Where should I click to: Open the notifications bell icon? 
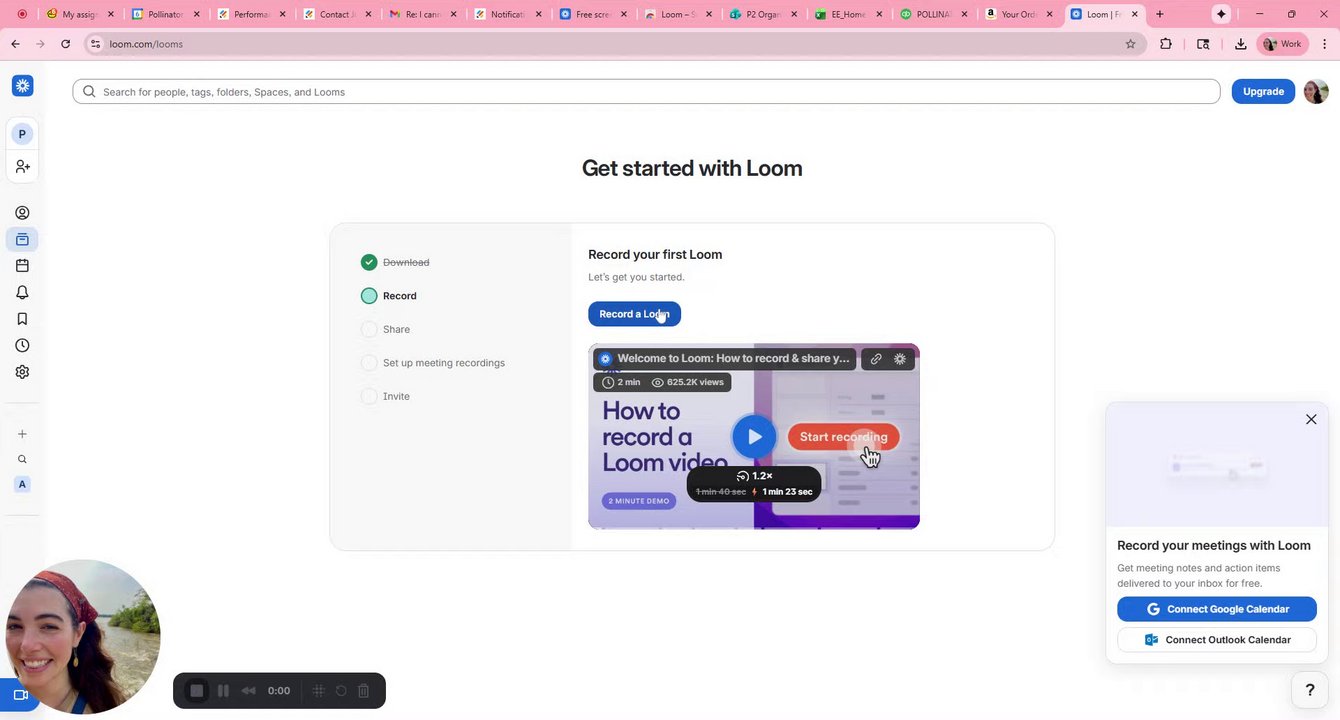(22, 292)
